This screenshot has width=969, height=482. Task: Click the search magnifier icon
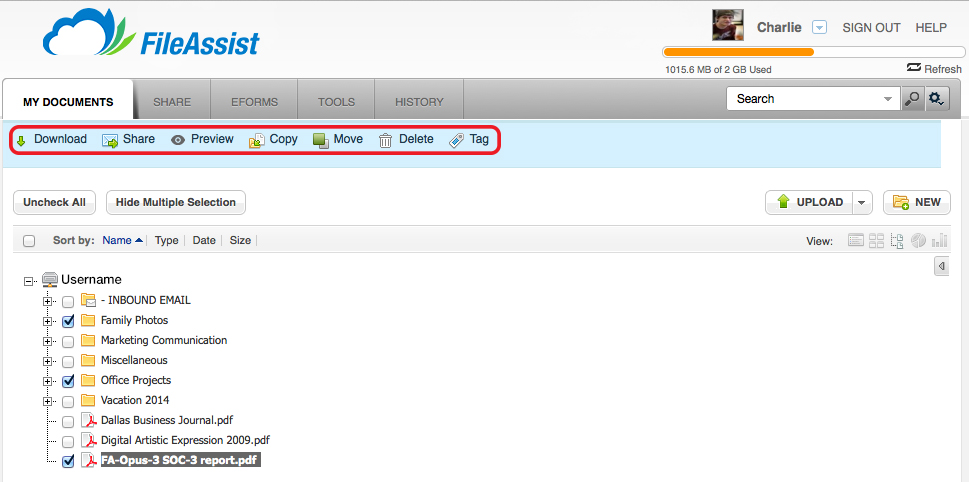(x=912, y=99)
